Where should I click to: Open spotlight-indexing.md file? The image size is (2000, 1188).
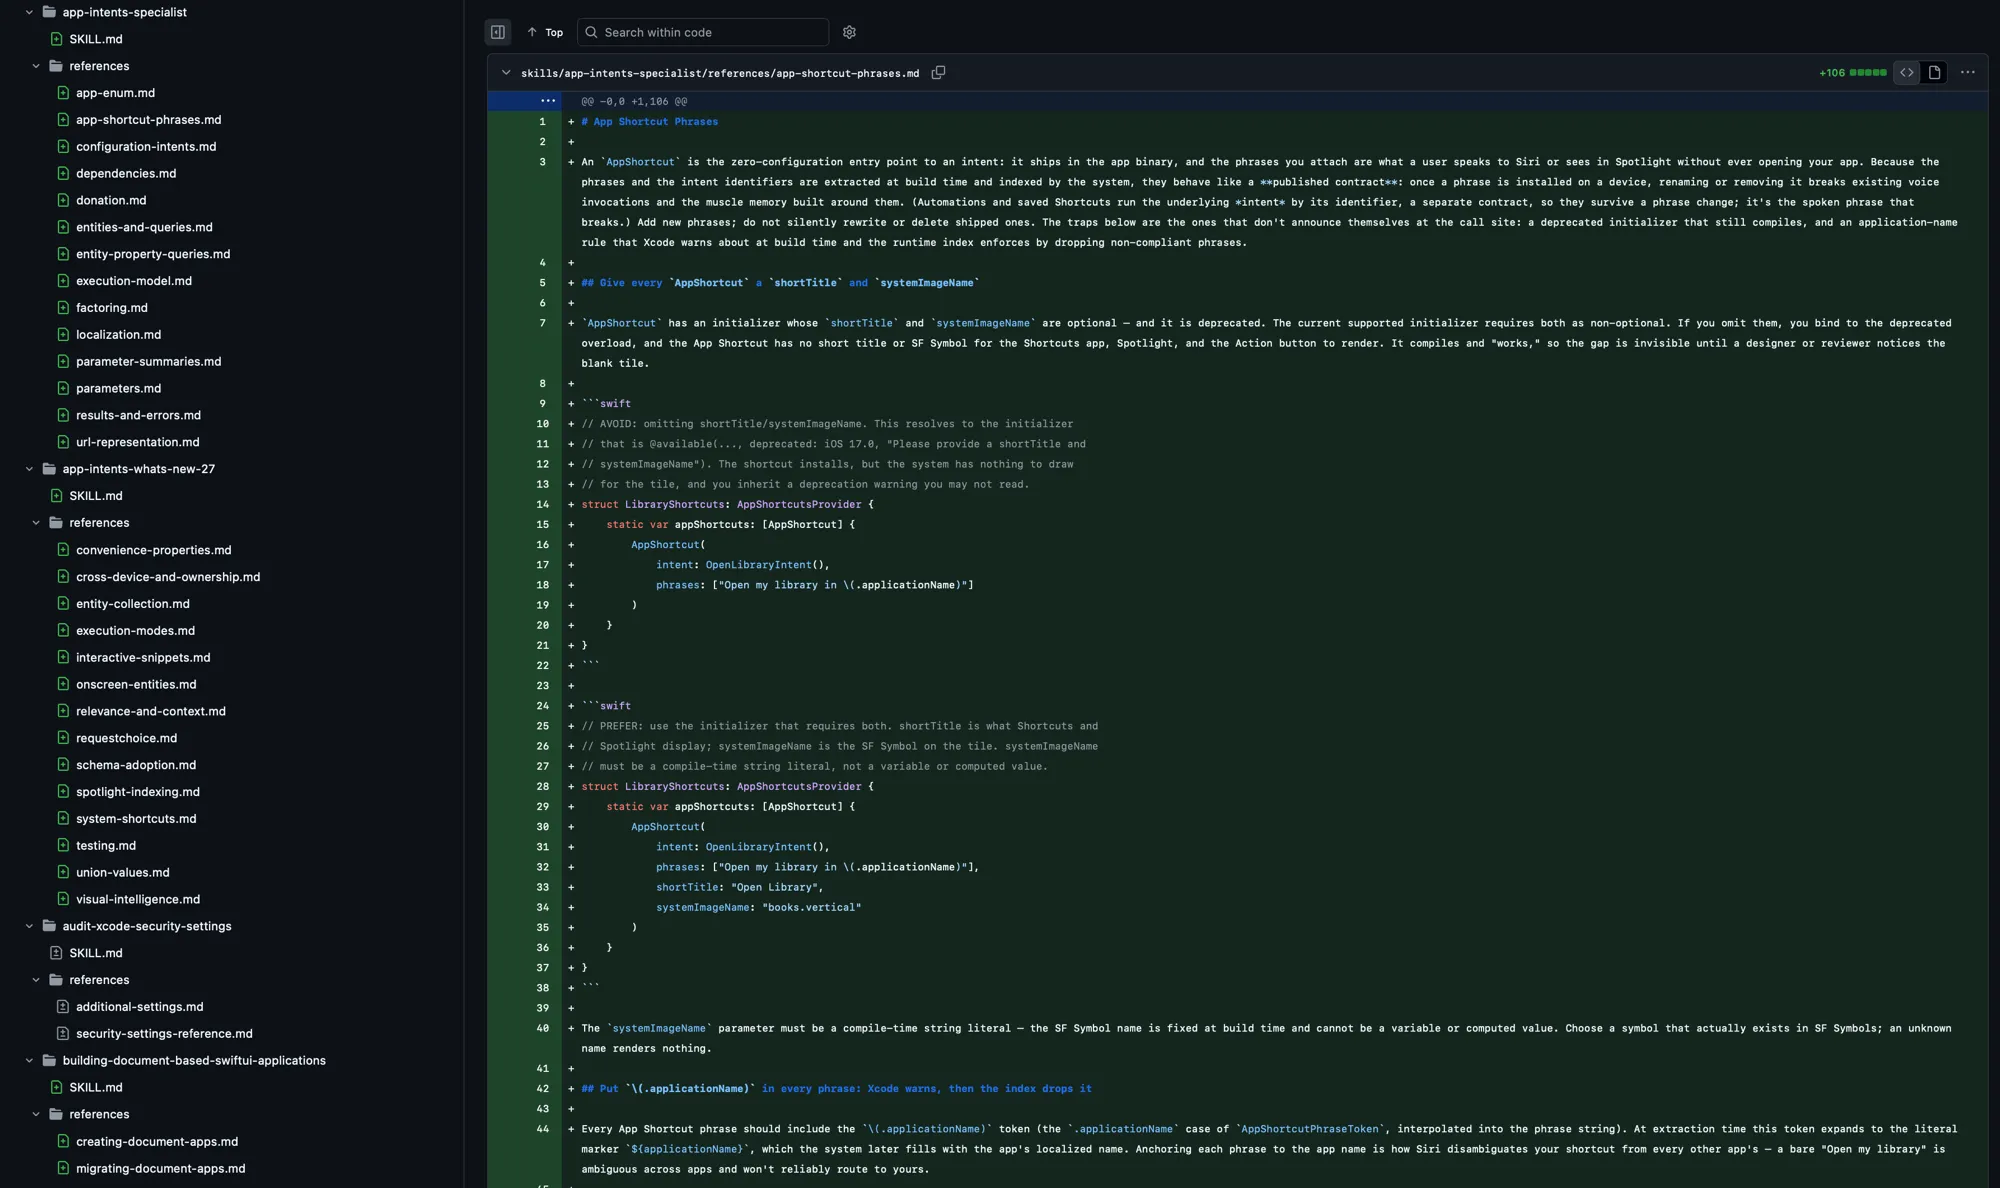[137, 792]
